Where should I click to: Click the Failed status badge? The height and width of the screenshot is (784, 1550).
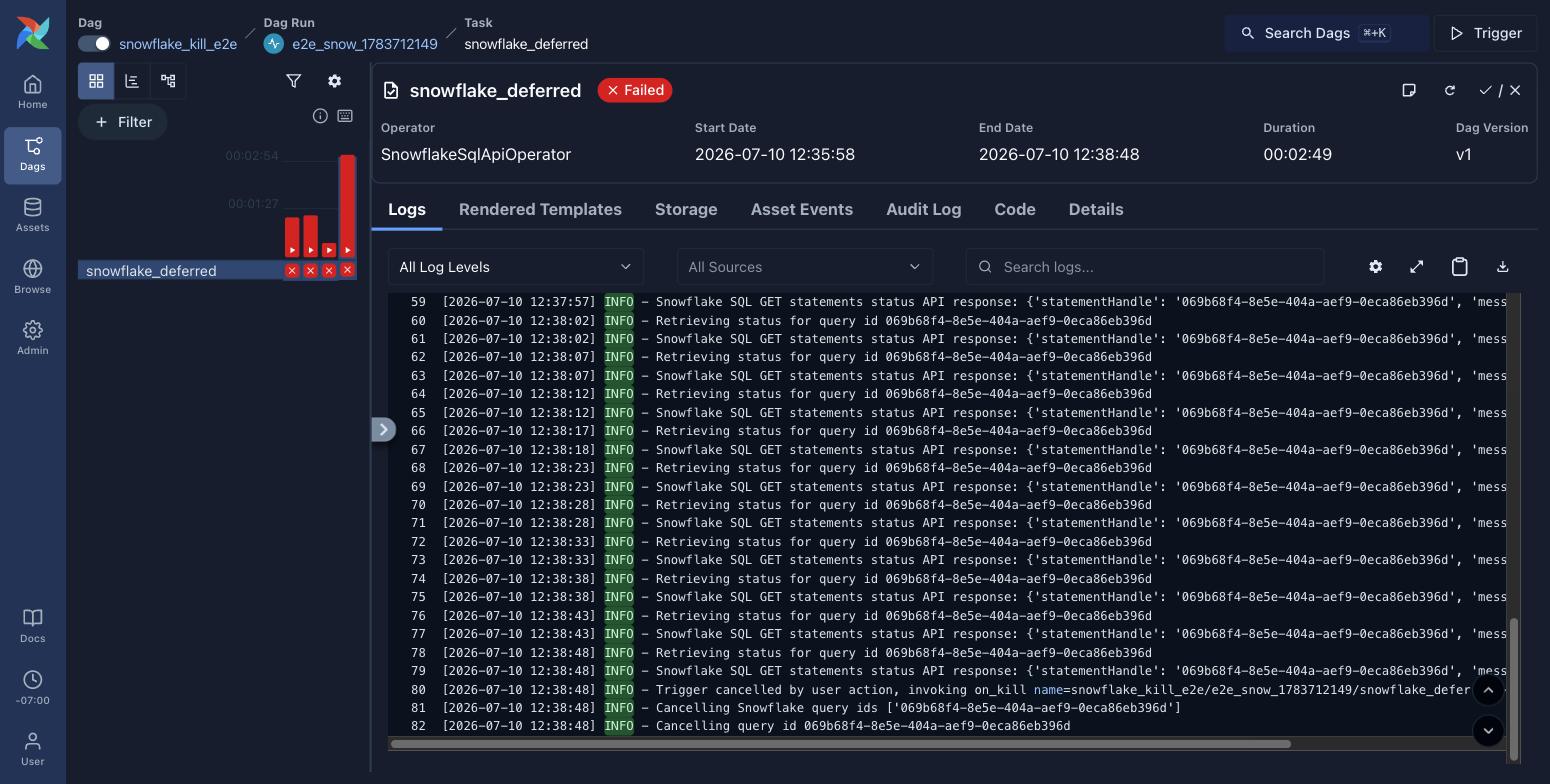click(635, 90)
